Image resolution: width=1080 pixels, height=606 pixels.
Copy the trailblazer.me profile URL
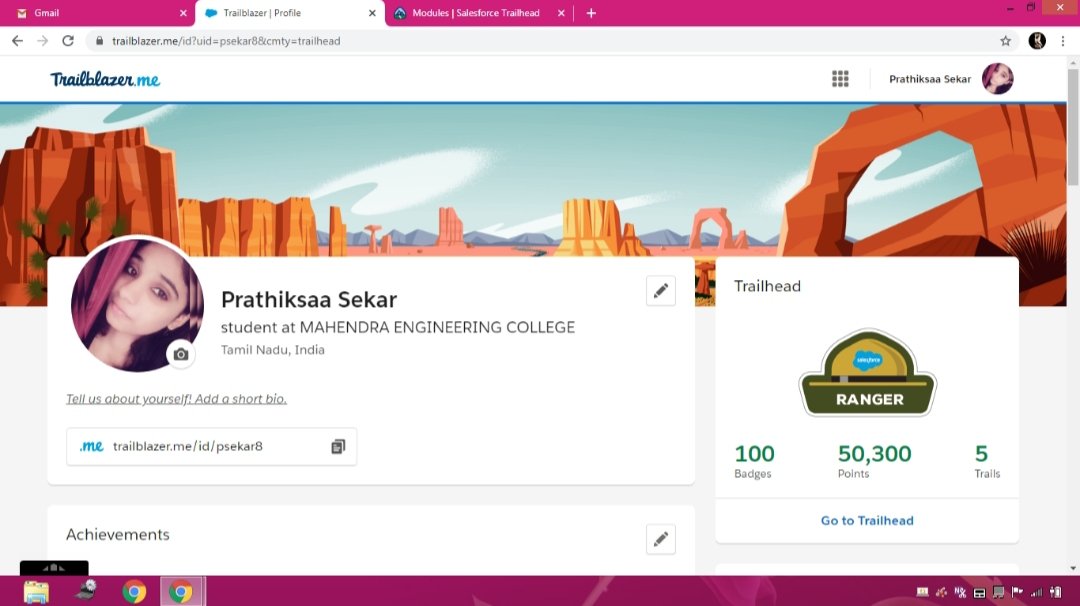click(338, 446)
